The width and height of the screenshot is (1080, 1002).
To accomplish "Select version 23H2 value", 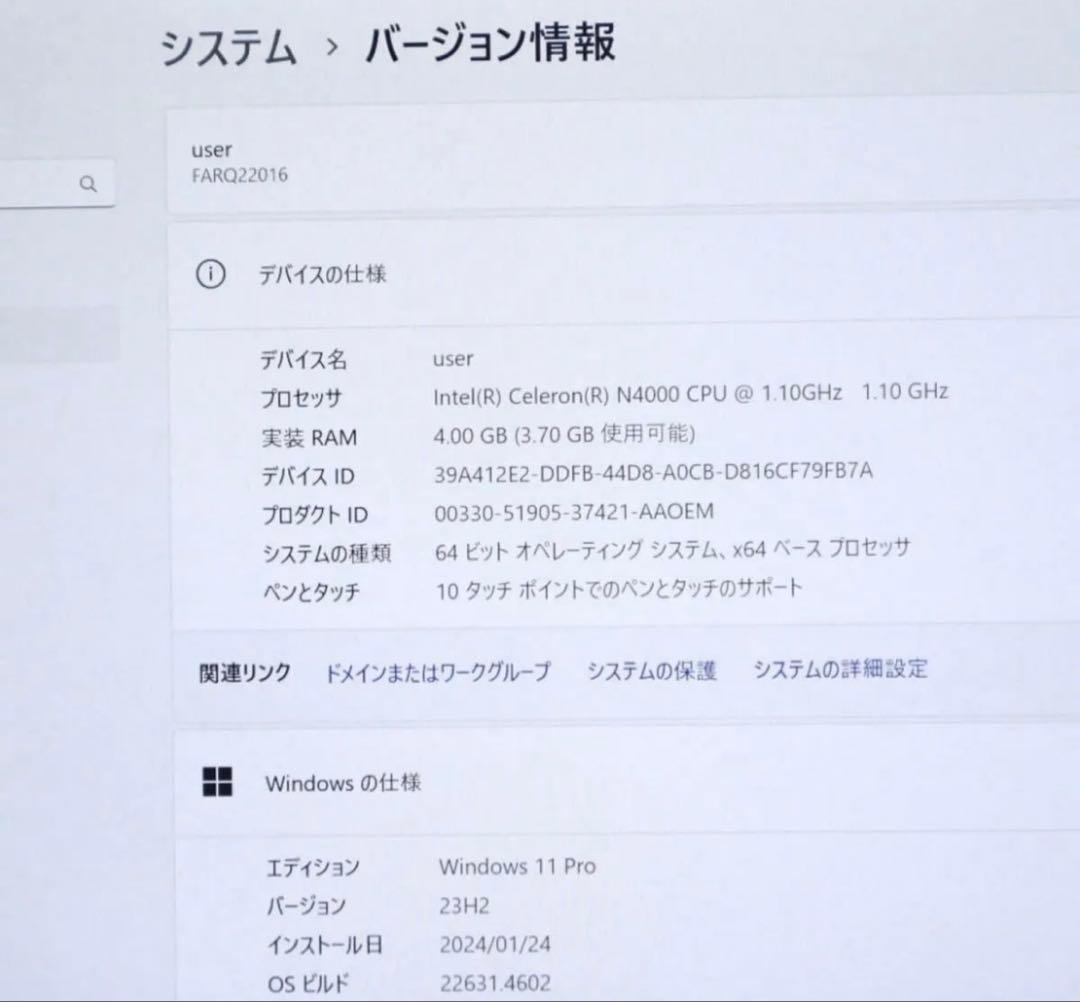I will click(x=464, y=906).
